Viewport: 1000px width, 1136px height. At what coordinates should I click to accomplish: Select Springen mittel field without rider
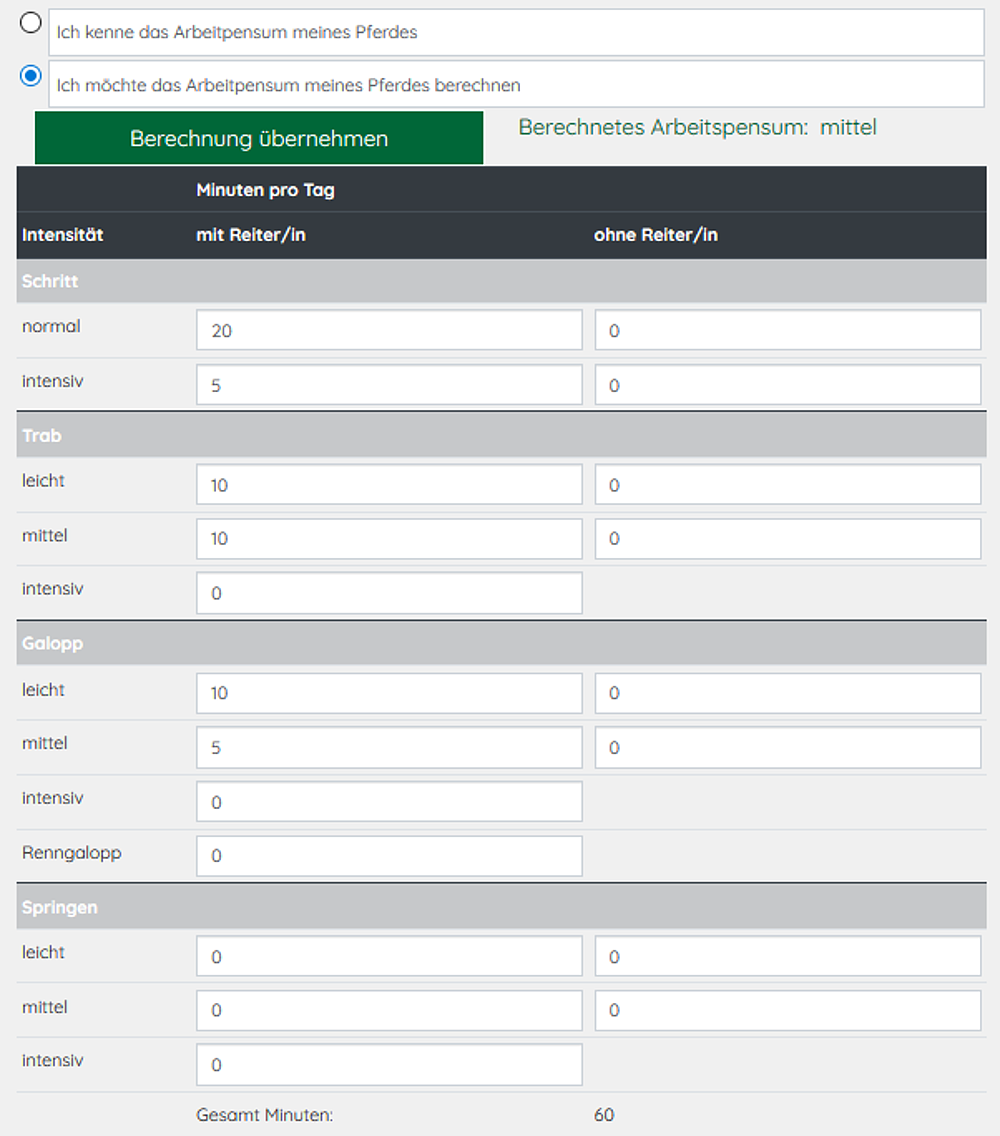(x=787, y=1010)
